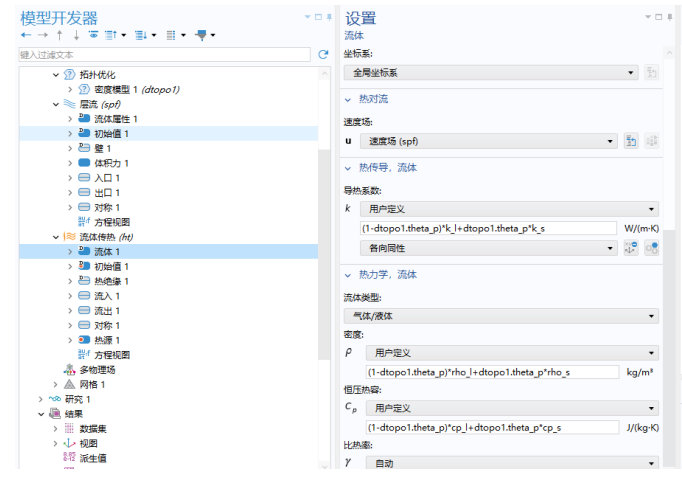Open the 全局坐标系 coordinate system dropdown
This screenshot has width=682, height=481.
click(491, 73)
